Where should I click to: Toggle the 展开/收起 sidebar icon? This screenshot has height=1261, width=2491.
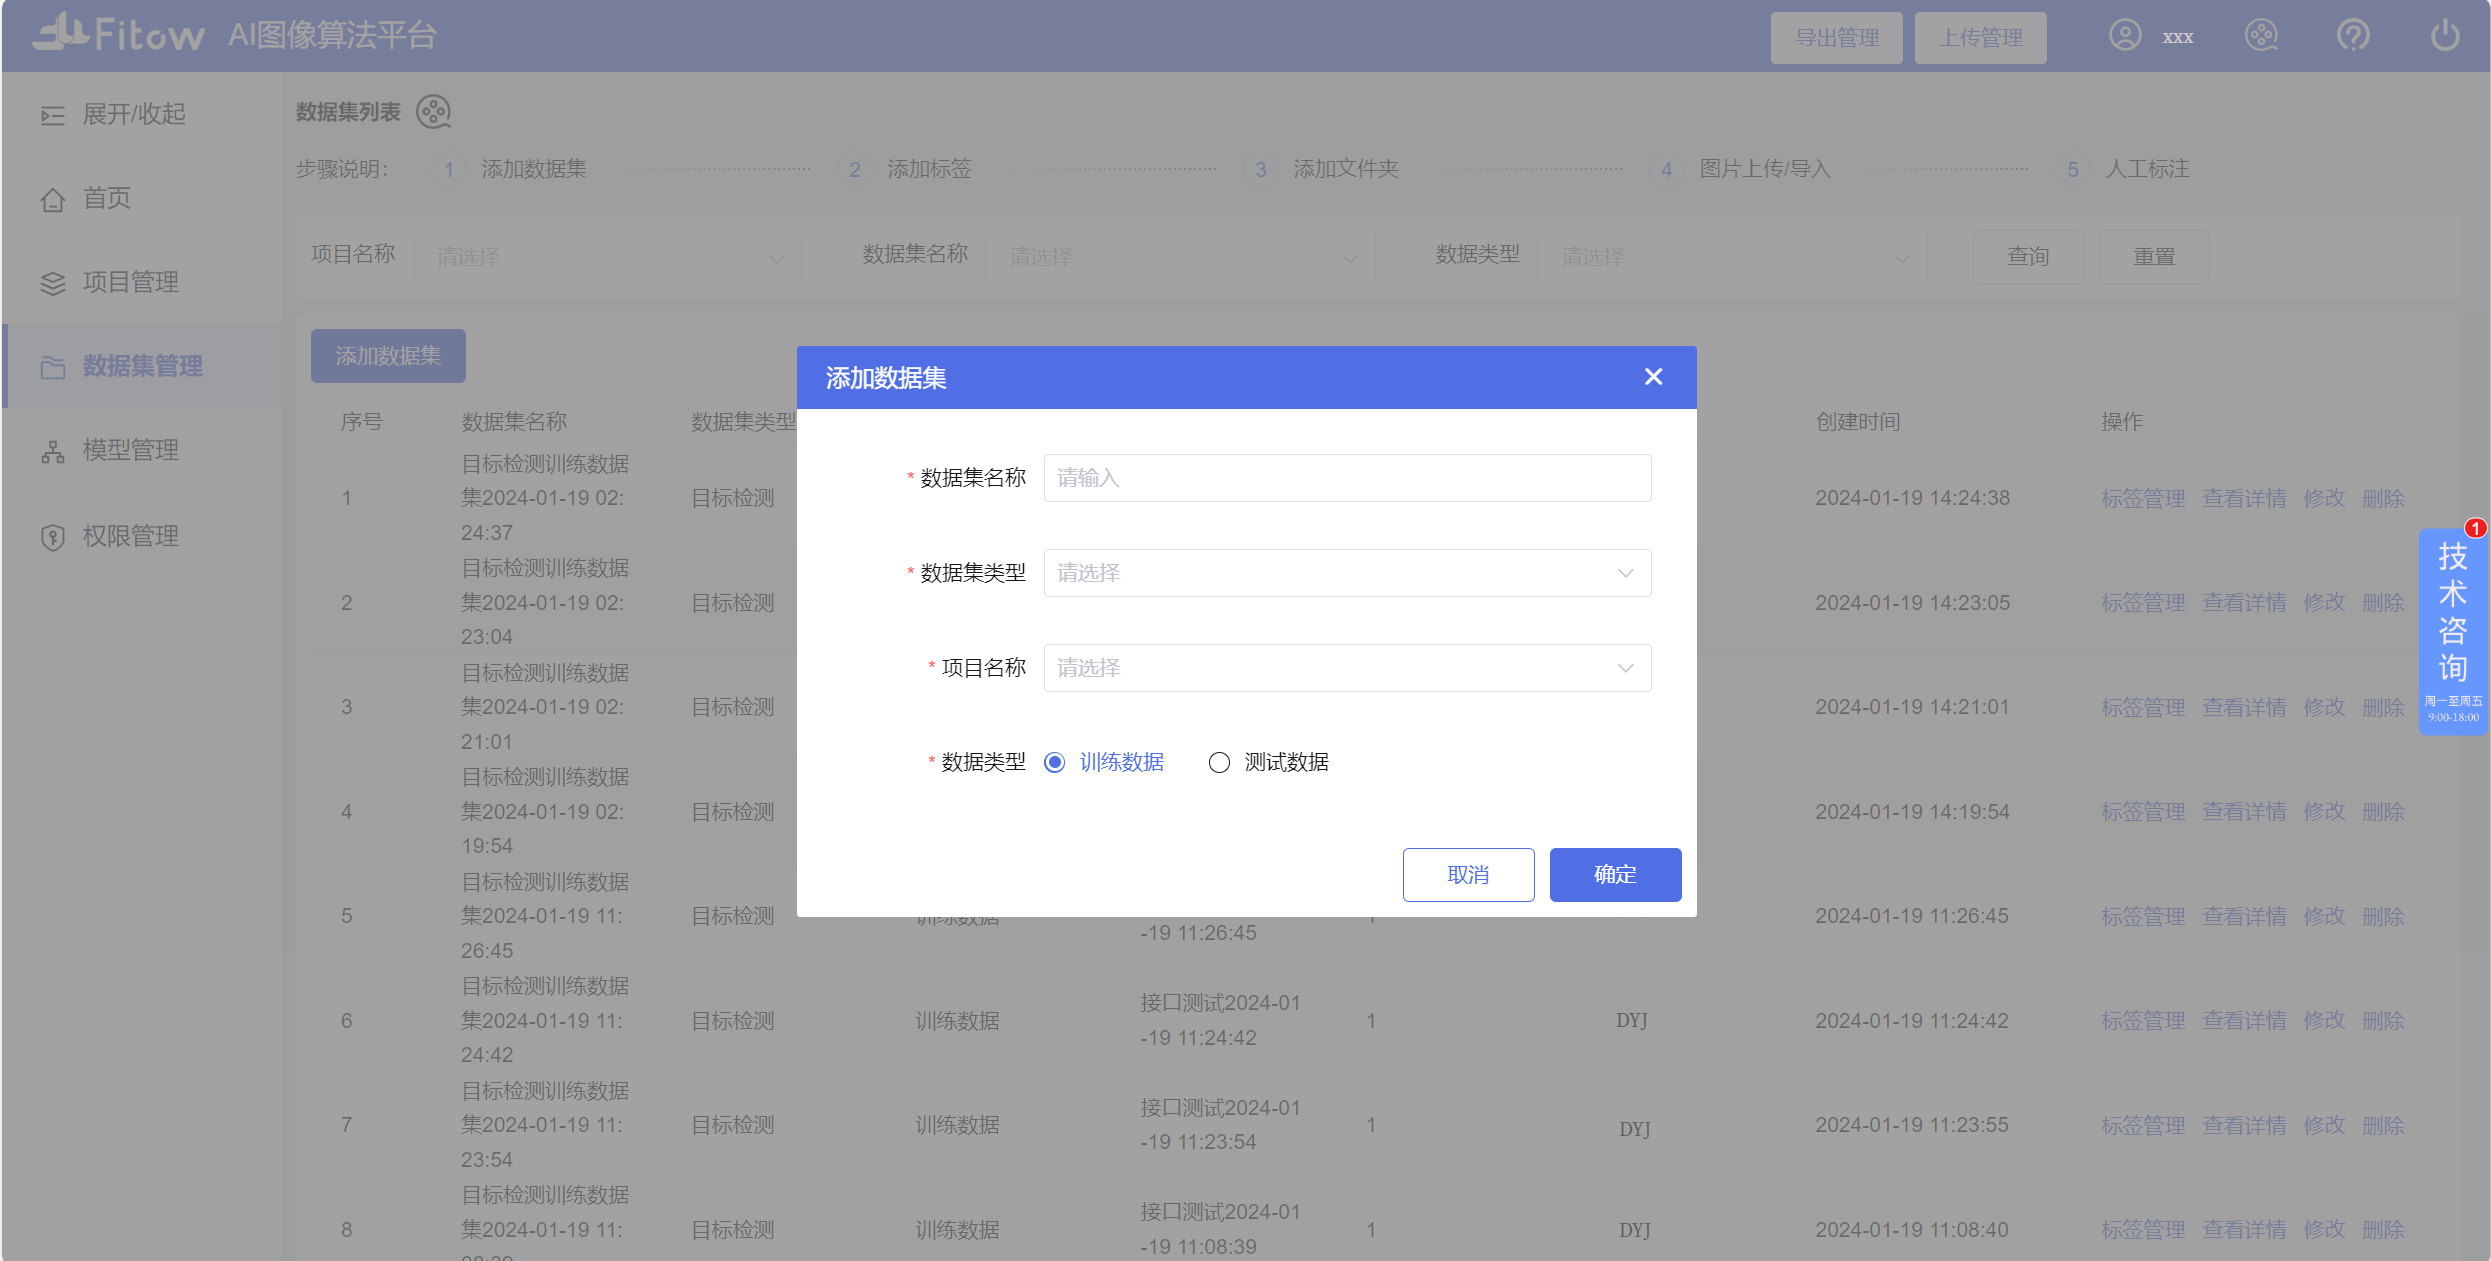pos(52,116)
